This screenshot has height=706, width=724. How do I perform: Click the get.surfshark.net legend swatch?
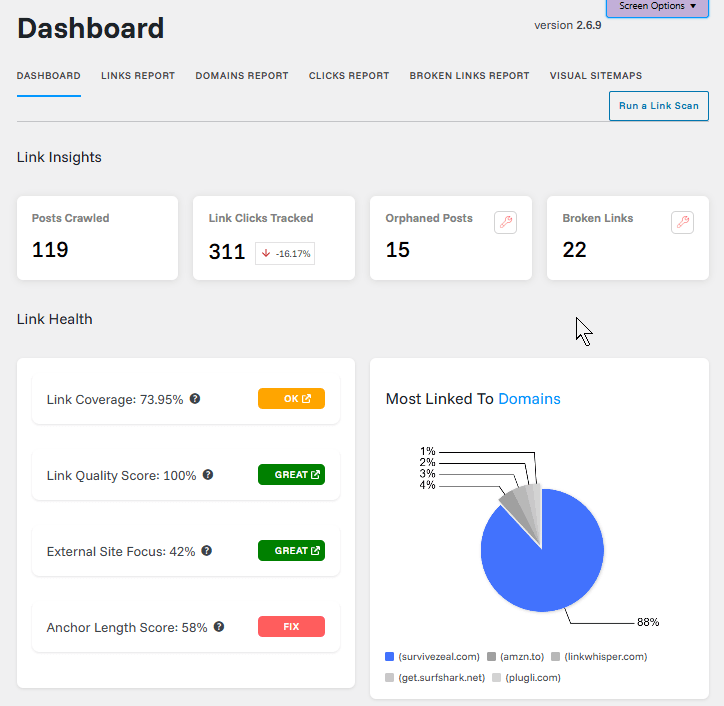389,677
